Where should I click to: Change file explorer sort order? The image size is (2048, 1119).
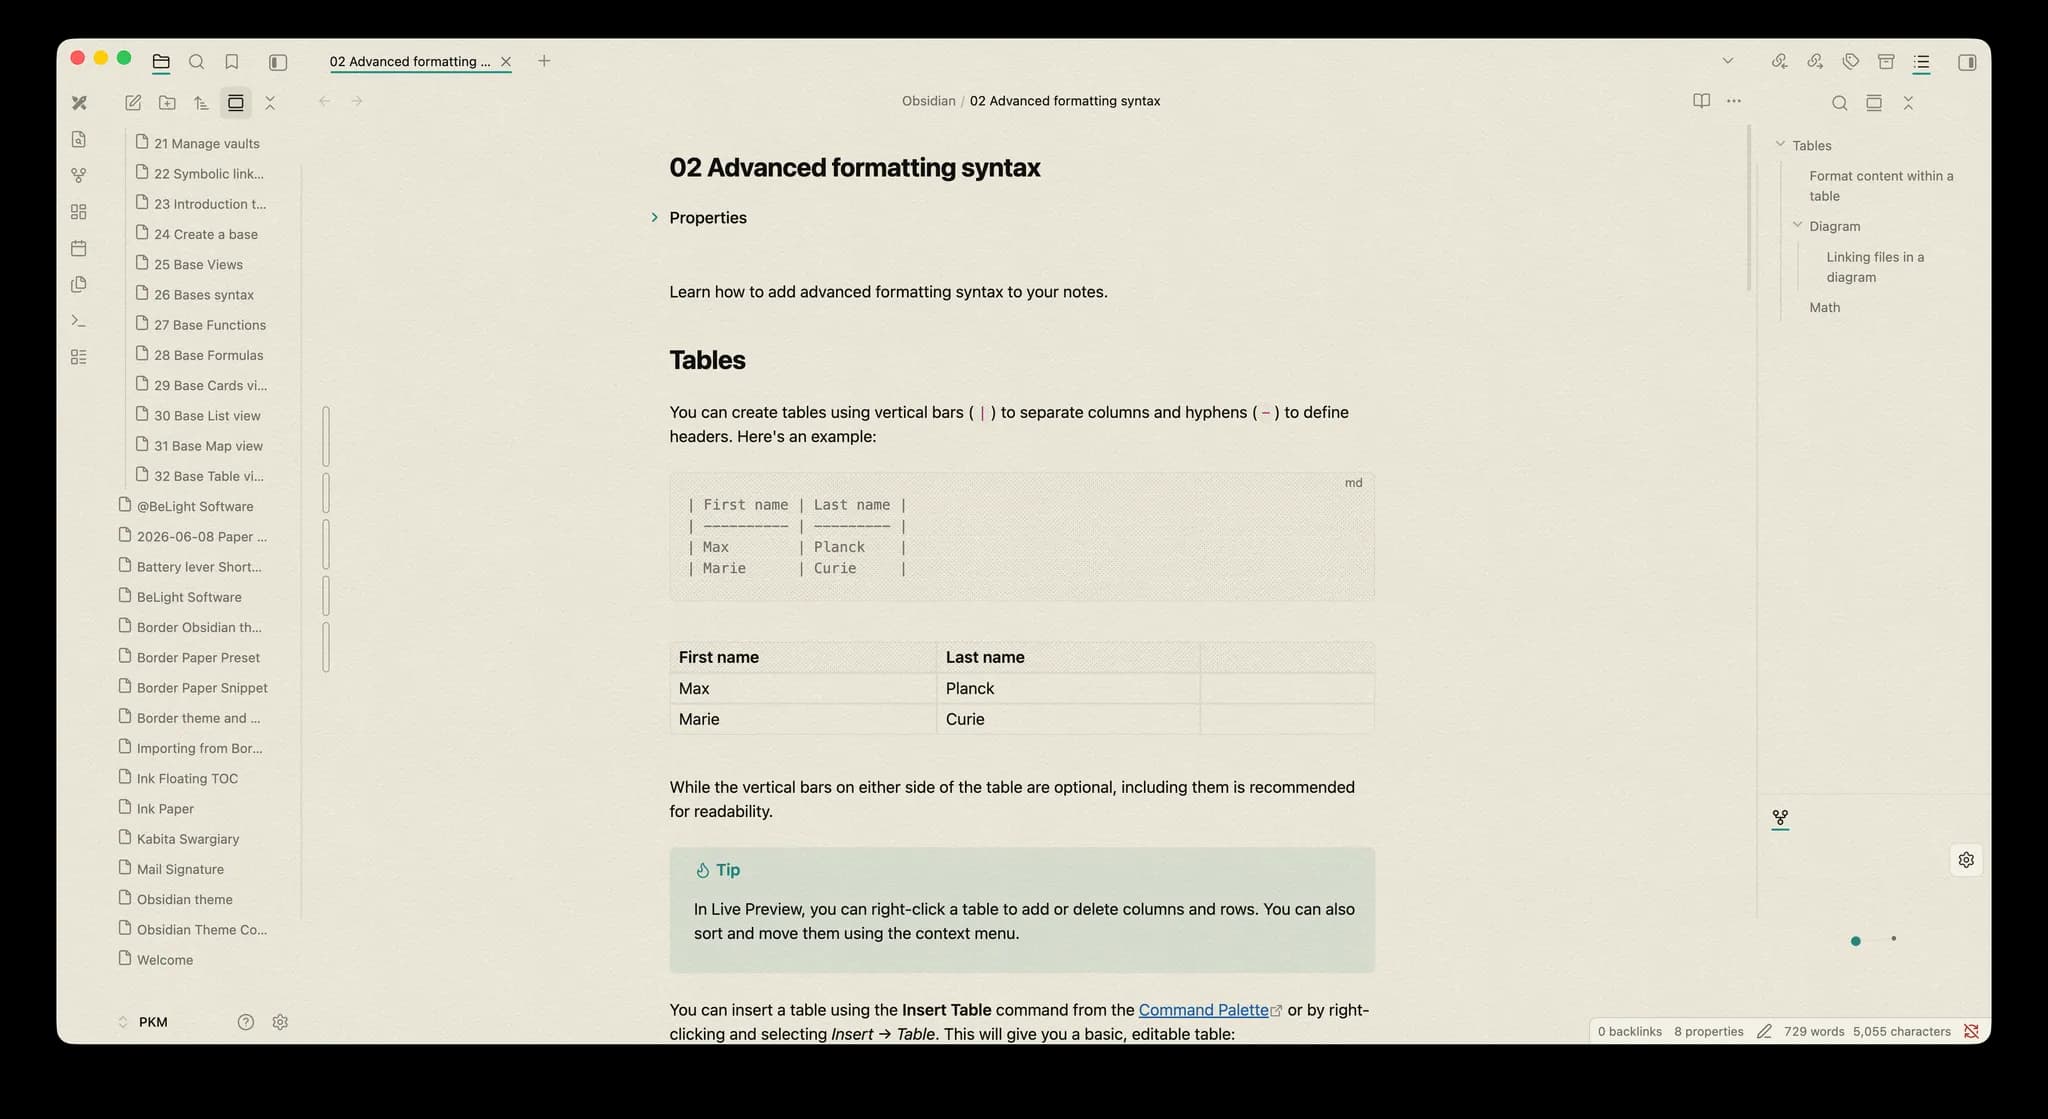click(201, 103)
